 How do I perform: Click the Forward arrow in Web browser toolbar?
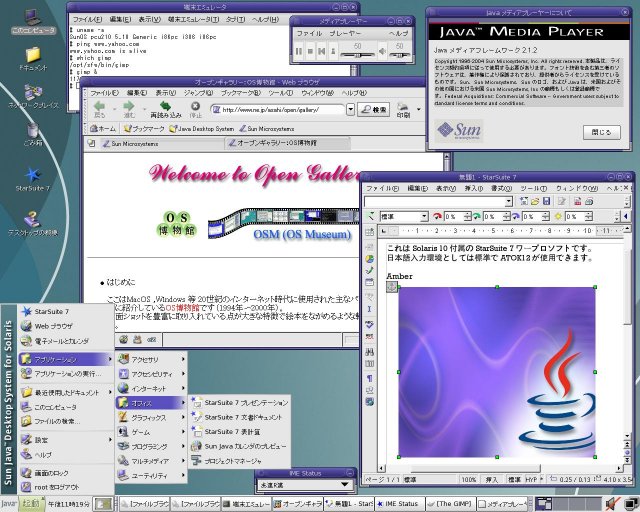(129, 106)
